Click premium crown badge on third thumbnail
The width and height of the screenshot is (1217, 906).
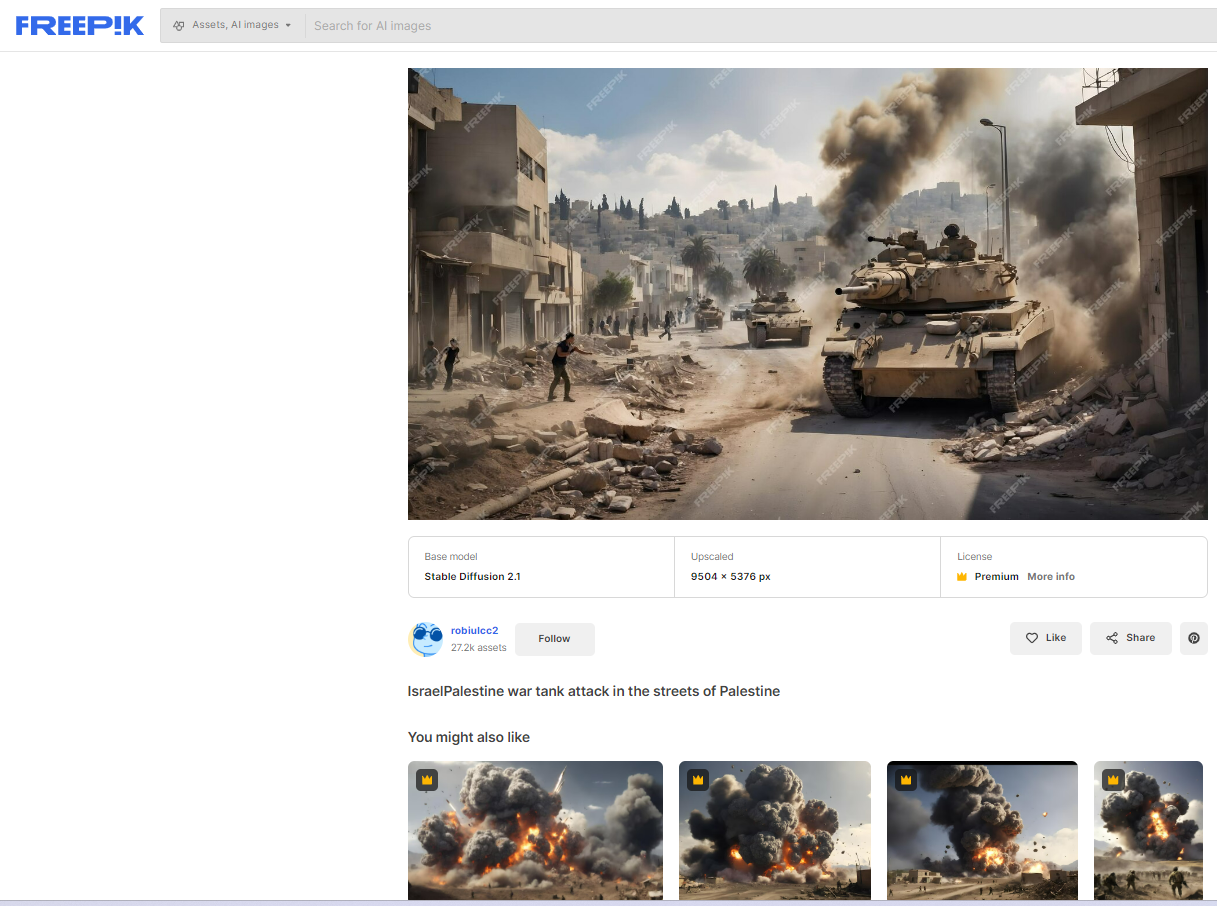pos(906,780)
